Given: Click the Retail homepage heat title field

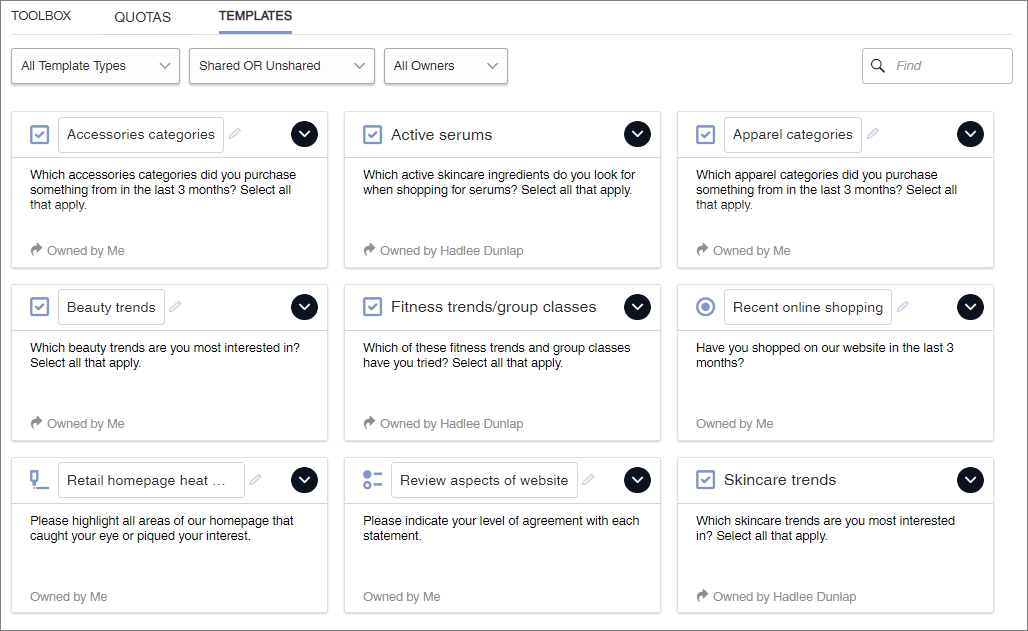Looking at the screenshot, I should pos(151,480).
